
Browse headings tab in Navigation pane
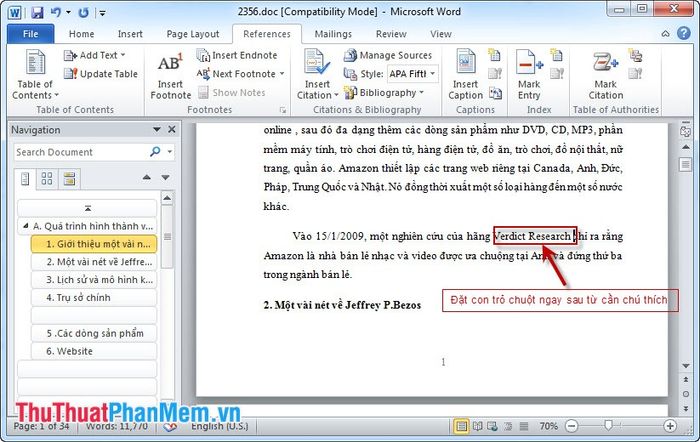coord(25,179)
